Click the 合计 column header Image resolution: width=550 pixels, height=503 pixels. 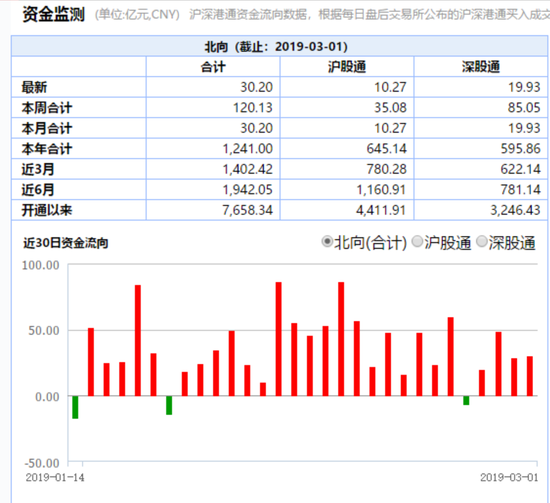[x=213, y=67]
